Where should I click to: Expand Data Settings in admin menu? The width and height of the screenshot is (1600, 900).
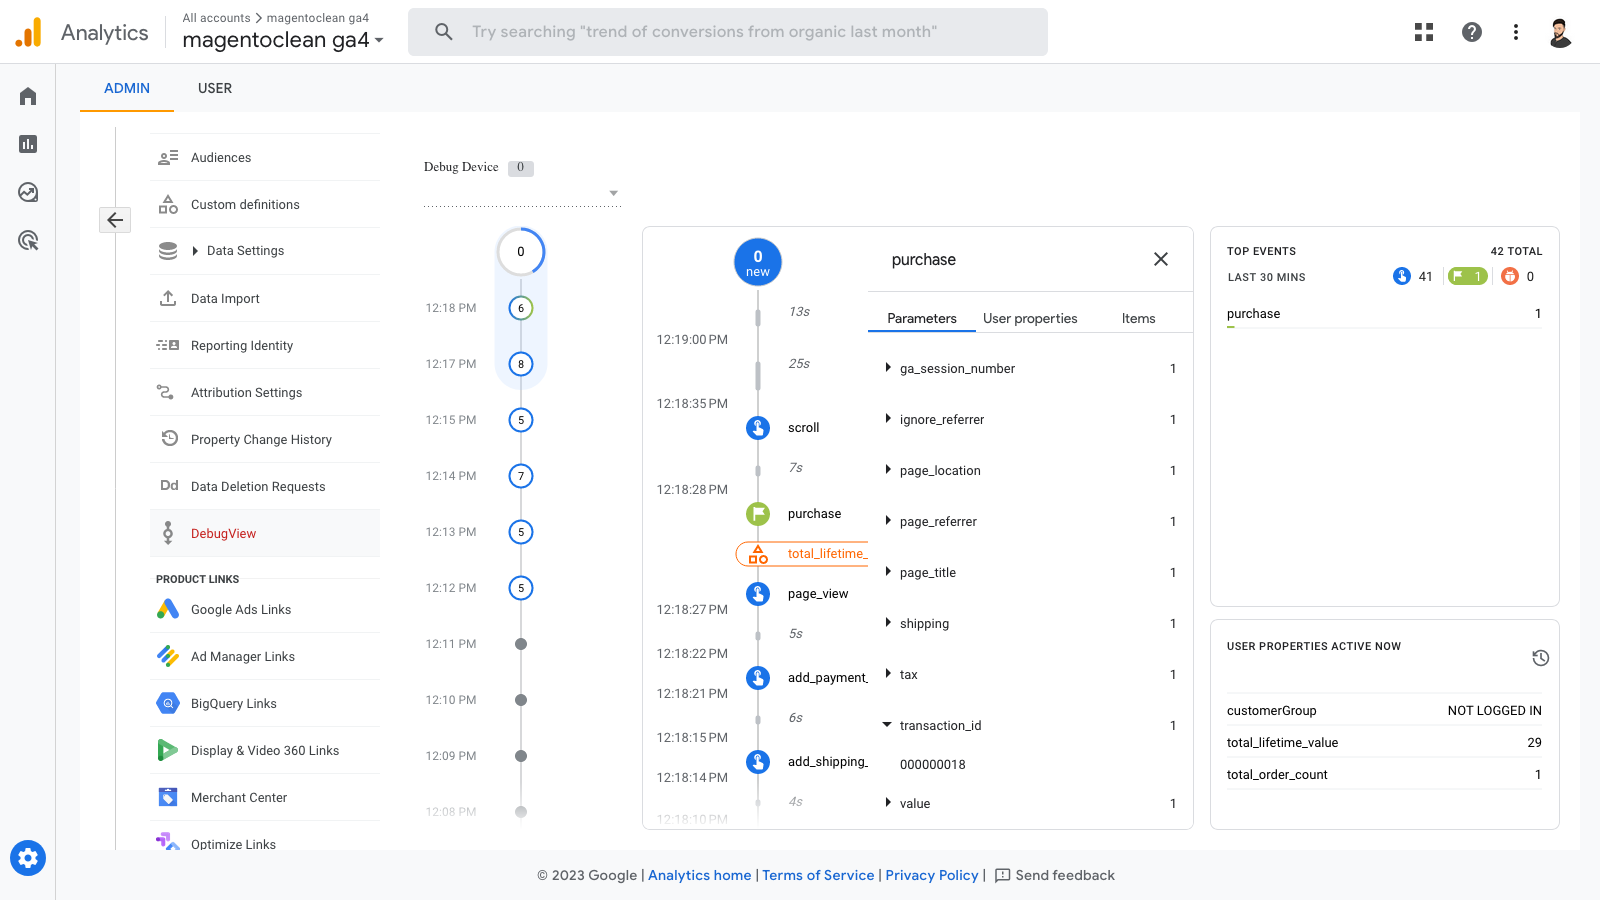pyautogui.click(x=195, y=251)
